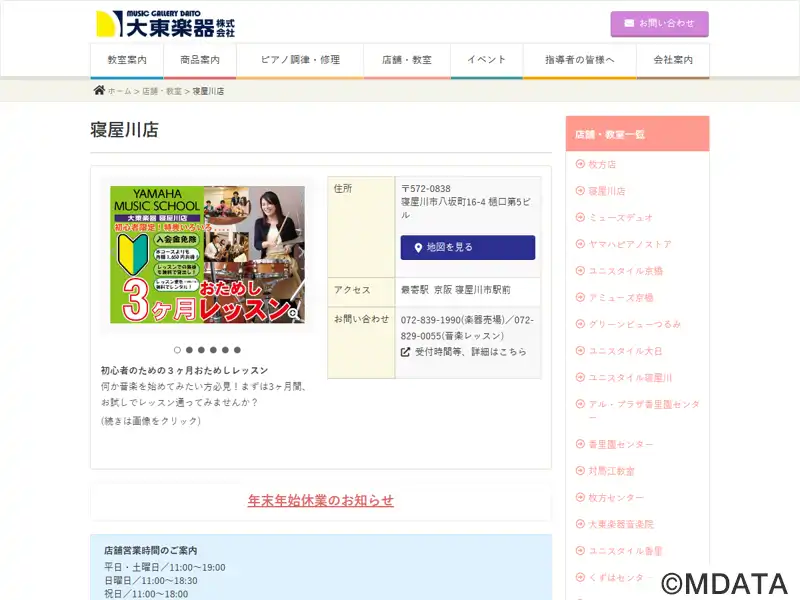Open the 指導者の皆様へ navigation menu
Image resolution: width=800 pixels, height=600 pixels.
click(x=580, y=60)
